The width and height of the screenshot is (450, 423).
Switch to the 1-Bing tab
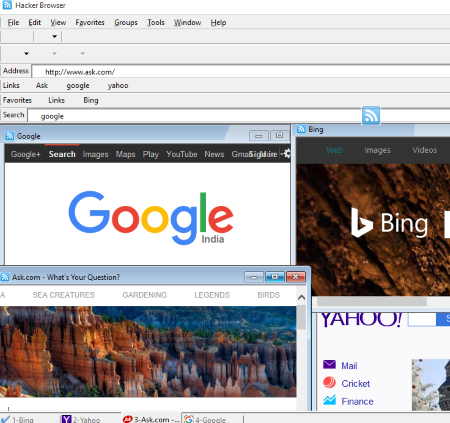point(18,419)
